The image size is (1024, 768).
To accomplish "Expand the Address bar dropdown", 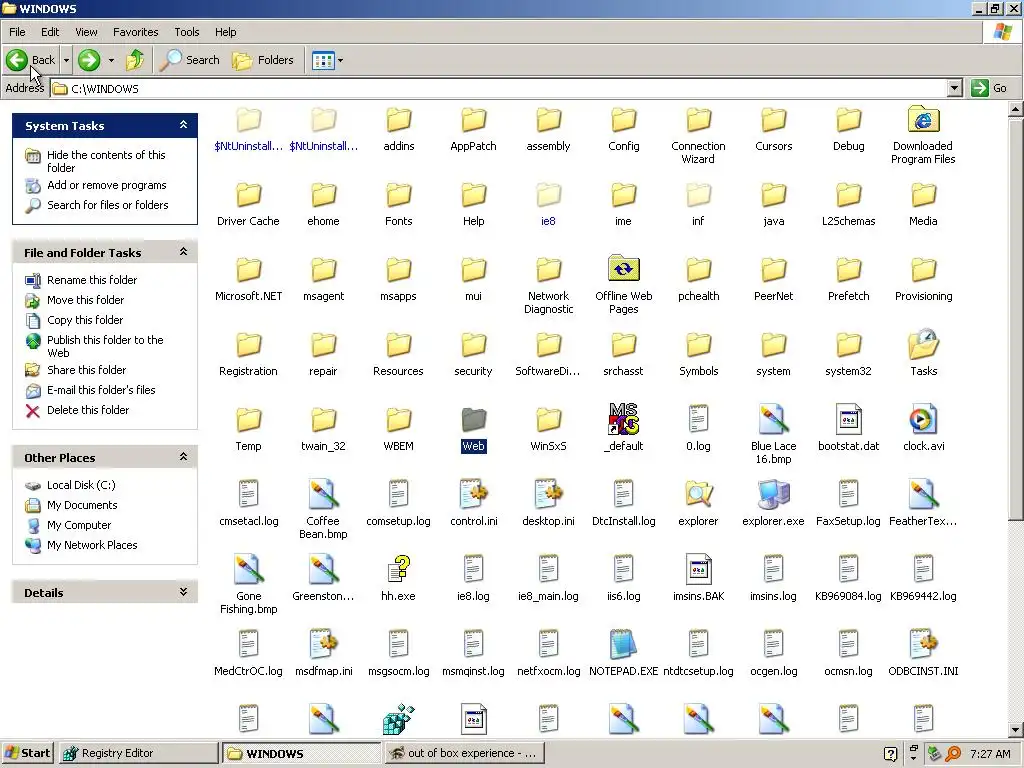I will 955,88.
